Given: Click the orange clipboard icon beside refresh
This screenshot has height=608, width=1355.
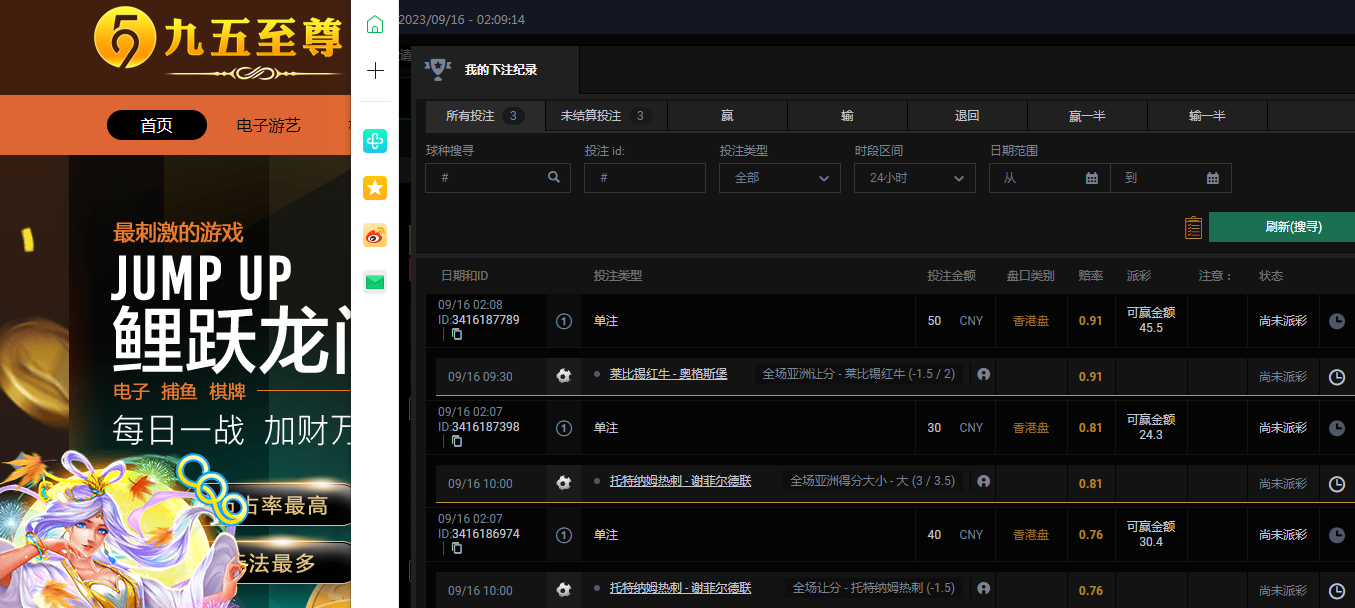Looking at the screenshot, I should click(x=1193, y=228).
